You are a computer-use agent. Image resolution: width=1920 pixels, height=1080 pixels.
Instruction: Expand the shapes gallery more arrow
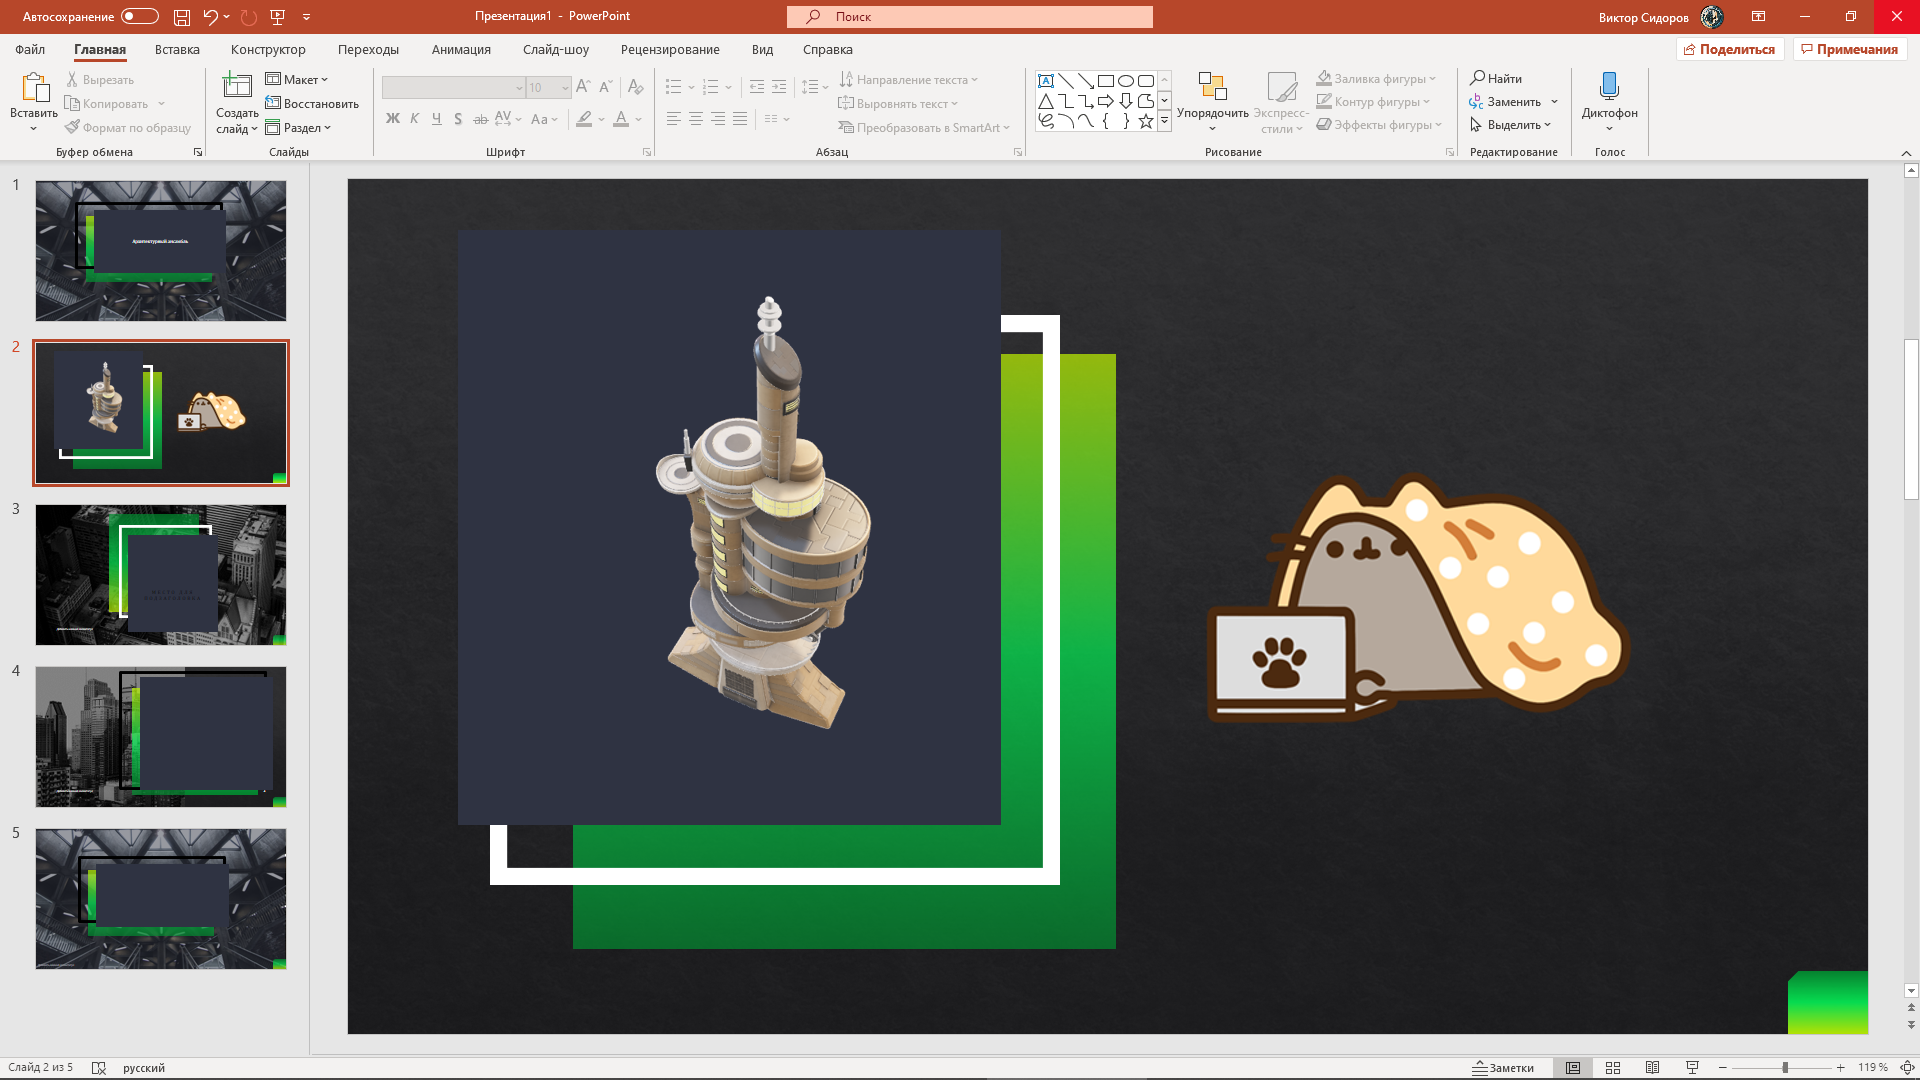(x=1164, y=121)
